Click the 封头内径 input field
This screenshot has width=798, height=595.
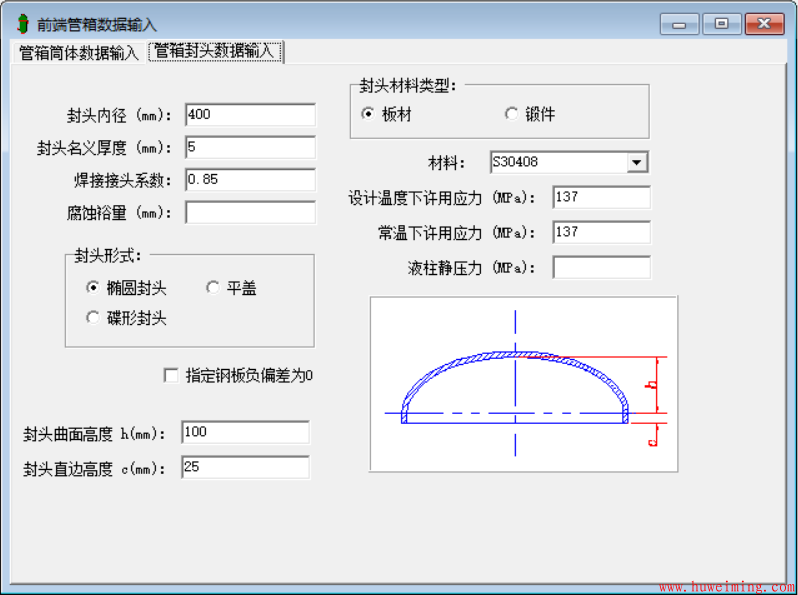[x=250, y=115]
